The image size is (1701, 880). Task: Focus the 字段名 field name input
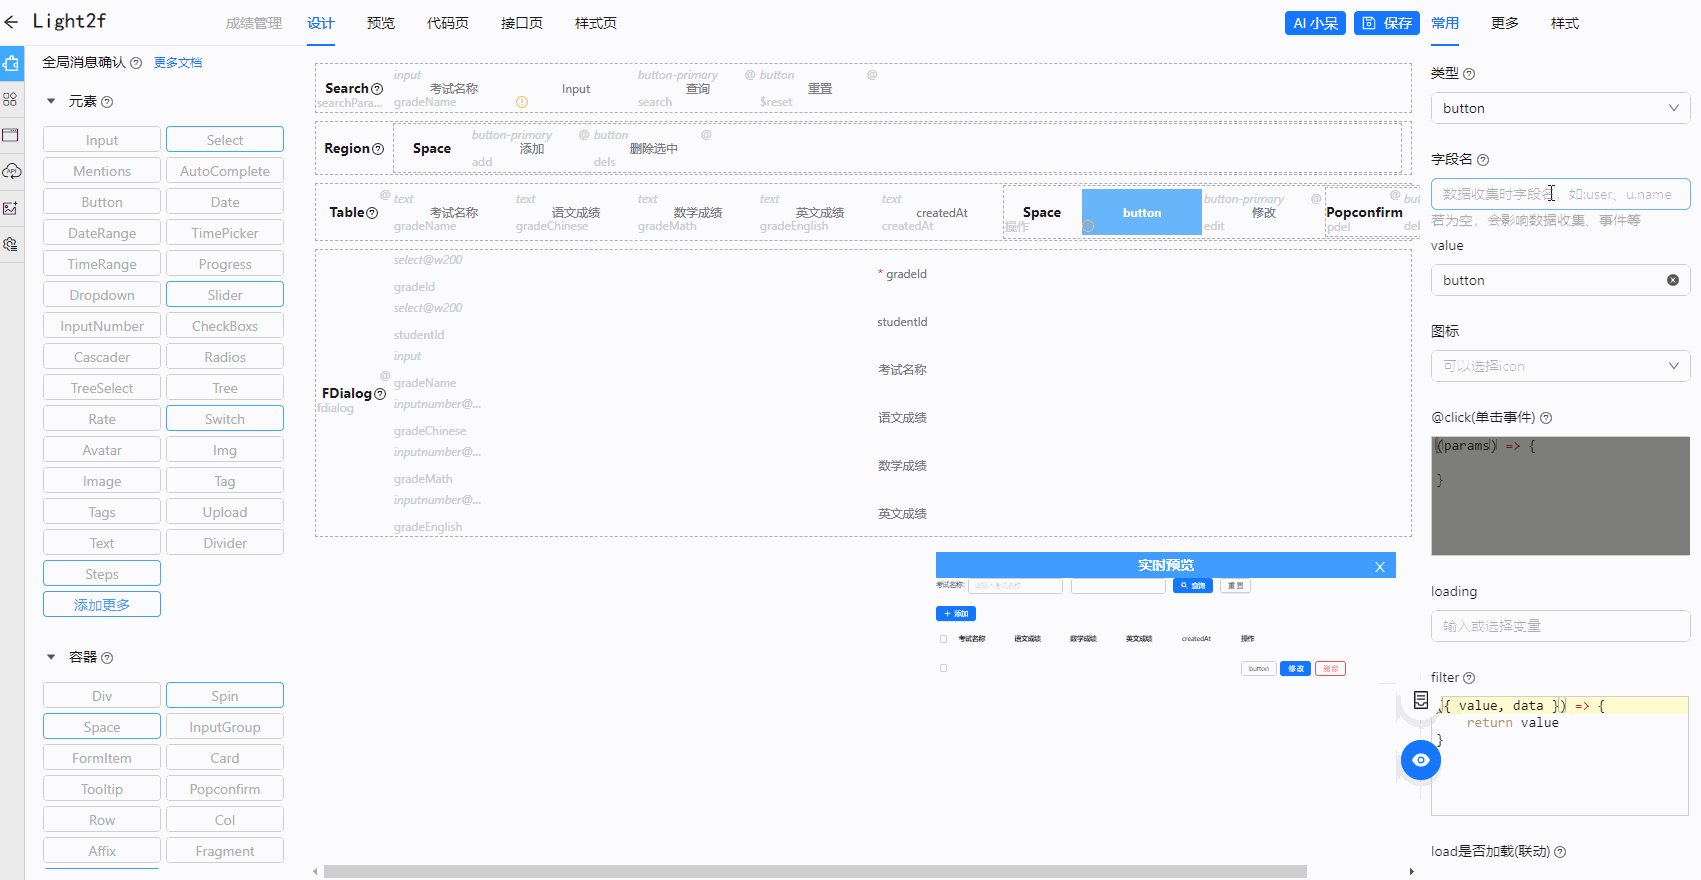[1561, 194]
